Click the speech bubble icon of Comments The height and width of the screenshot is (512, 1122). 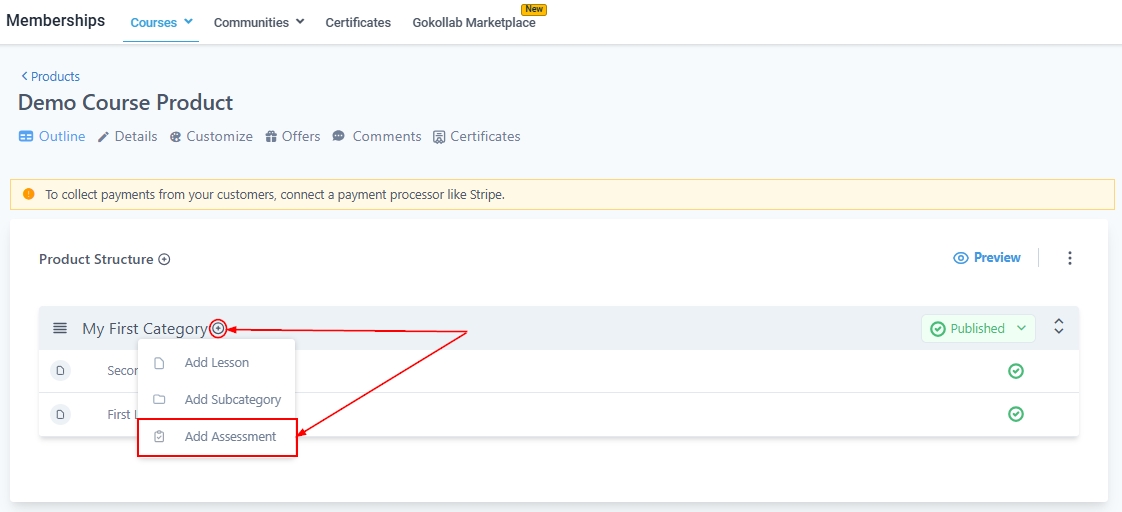tap(339, 136)
